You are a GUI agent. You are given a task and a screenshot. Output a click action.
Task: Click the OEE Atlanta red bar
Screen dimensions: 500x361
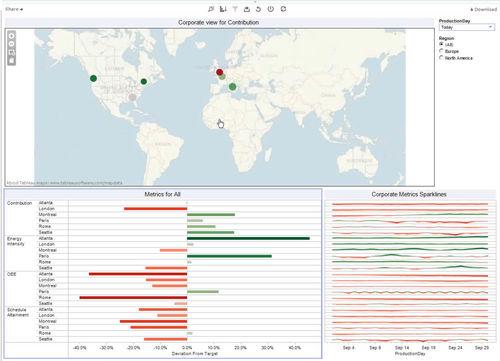(138, 274)
